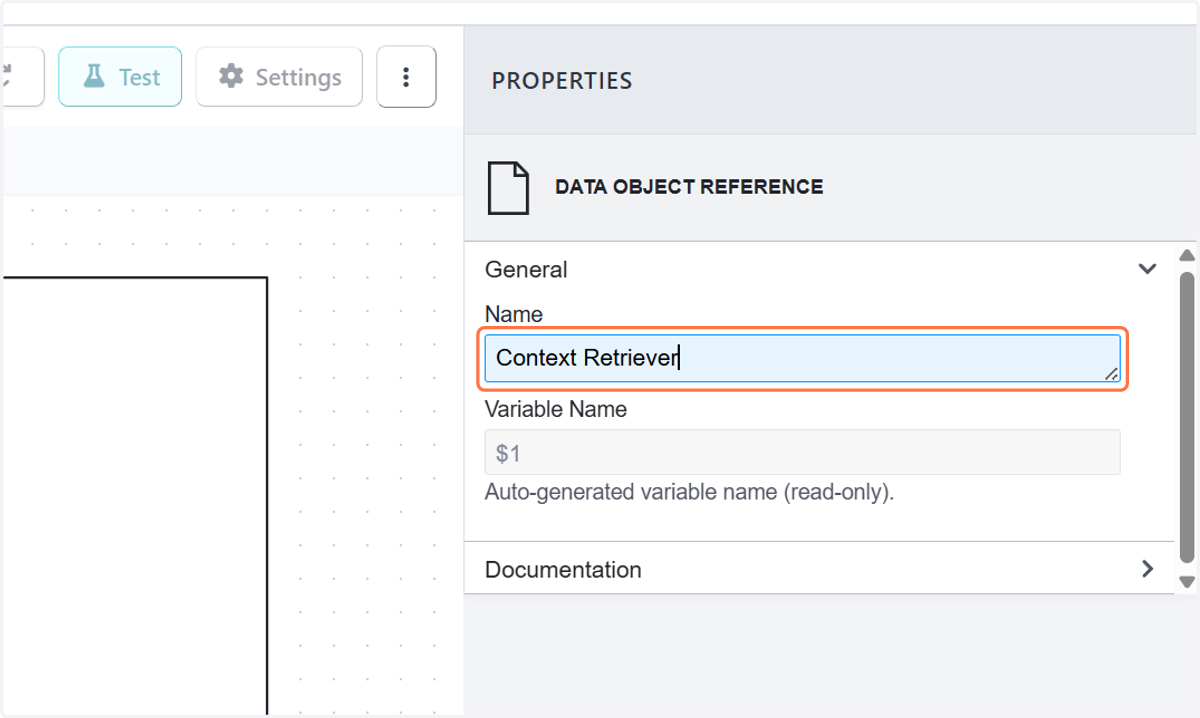Screen dimensions: 1200x718
Task: Collapse the General section chevron
Action: tap(1147, 269)
